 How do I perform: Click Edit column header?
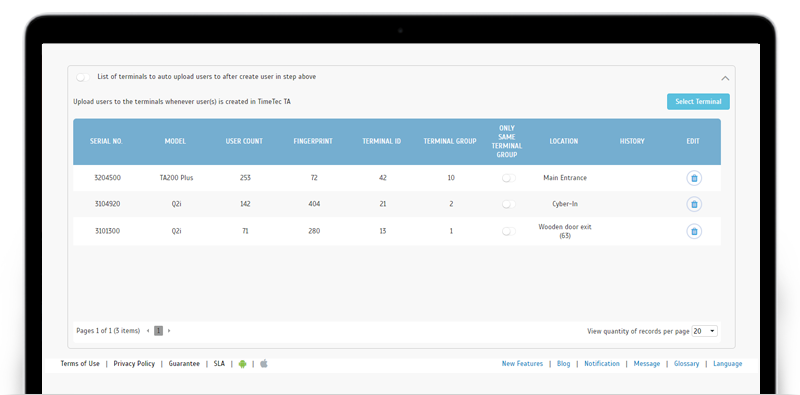(x=693, y=141)
